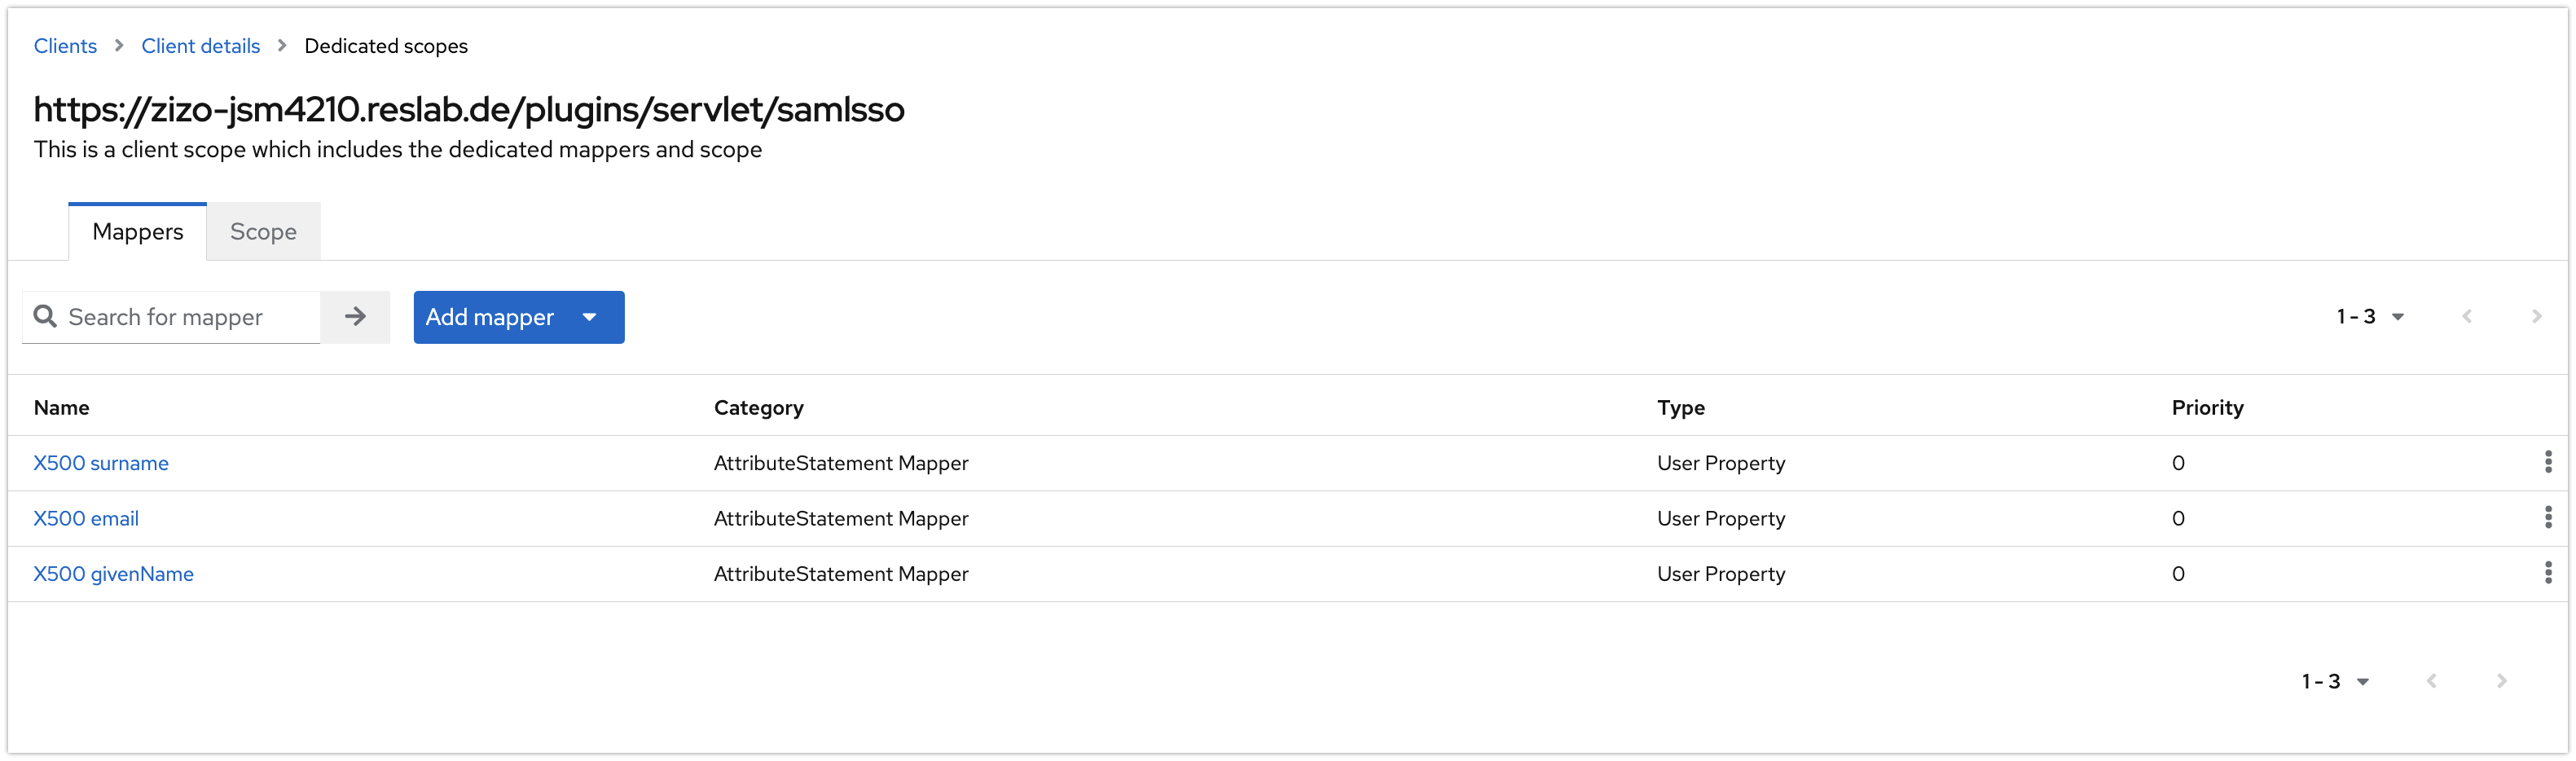This screenshot has height=761, width=2576.
Task: Open bottom 1-3 per-page dropdown
Action: click(2335, 681)
